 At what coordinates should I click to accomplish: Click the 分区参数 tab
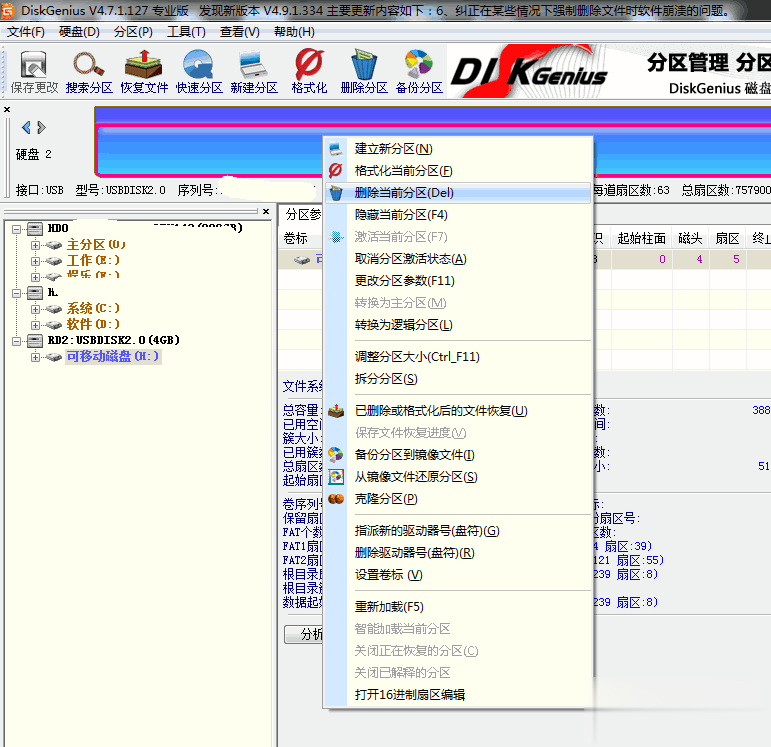[303, 214]
